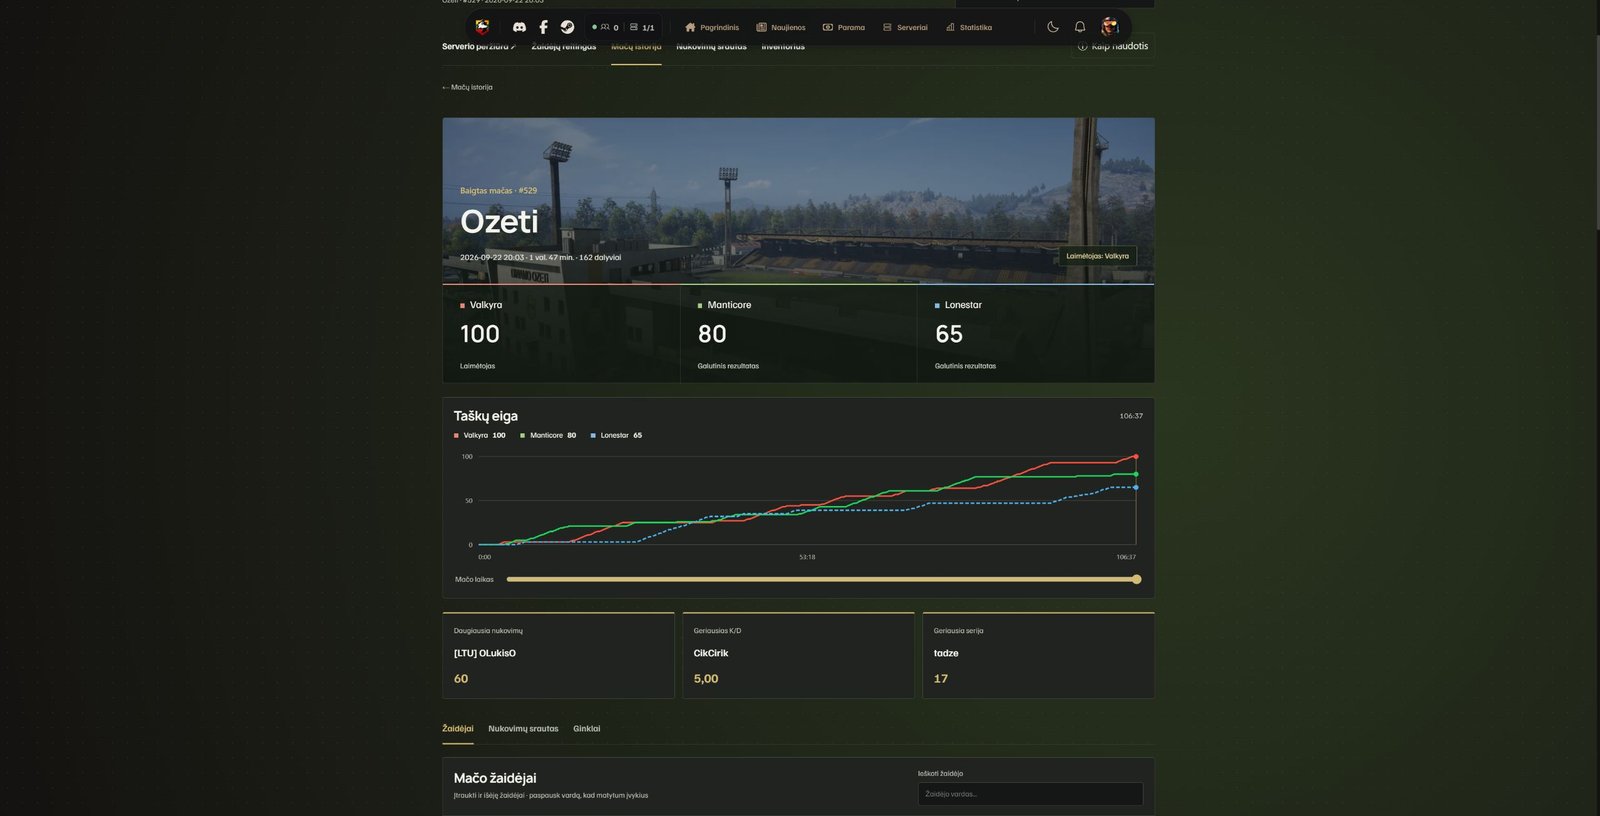Click Manticore's green endpoint on the chart

pyautogui.click(x=1136, y=474)
